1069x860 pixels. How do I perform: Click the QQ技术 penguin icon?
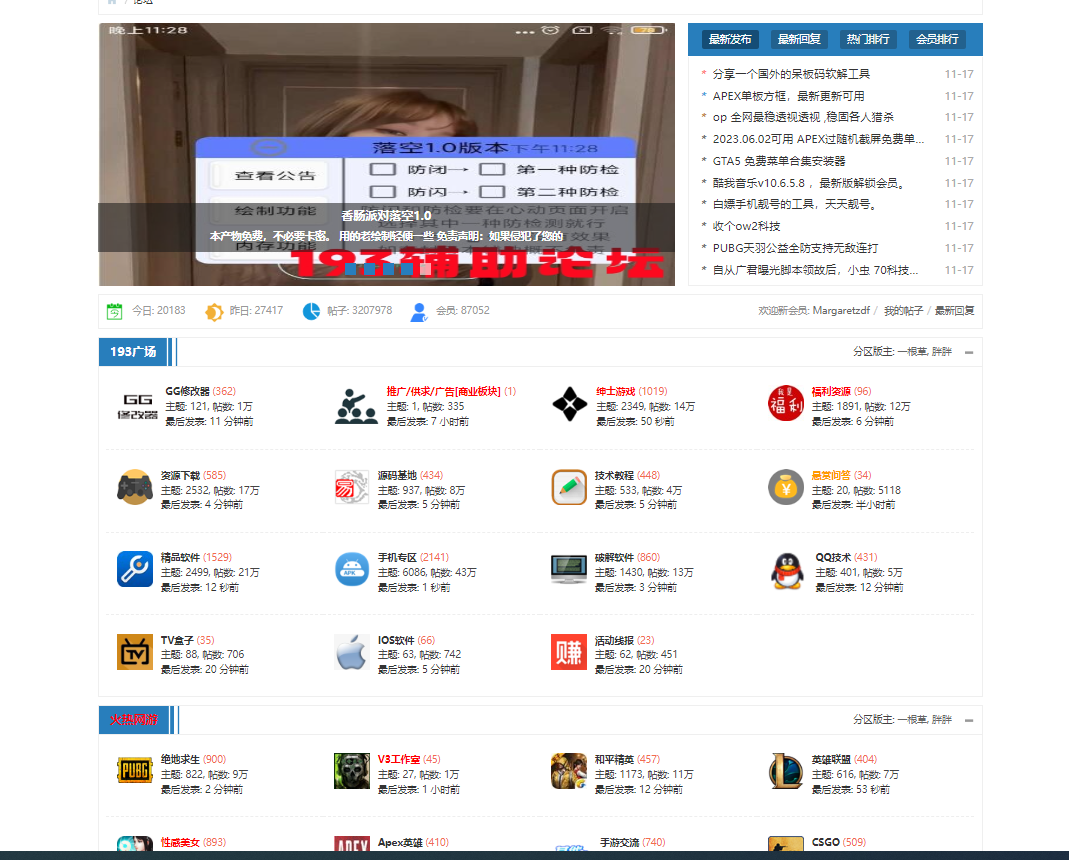point(787,570)
